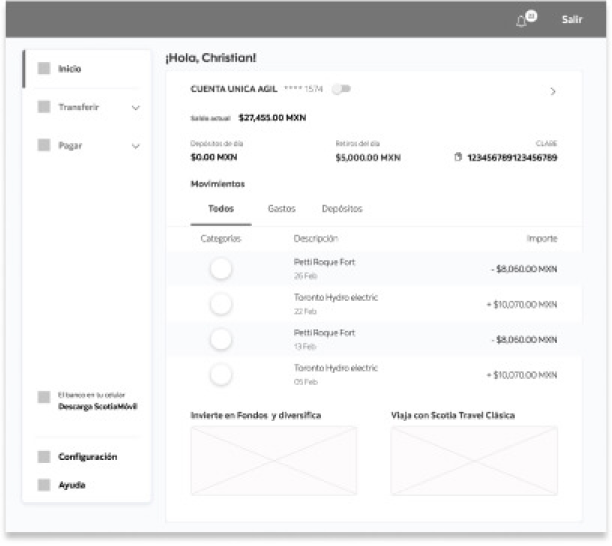612x546 pixels.
Task: Click the Inicio sidebar icon
Action: [x=44, y=68]
